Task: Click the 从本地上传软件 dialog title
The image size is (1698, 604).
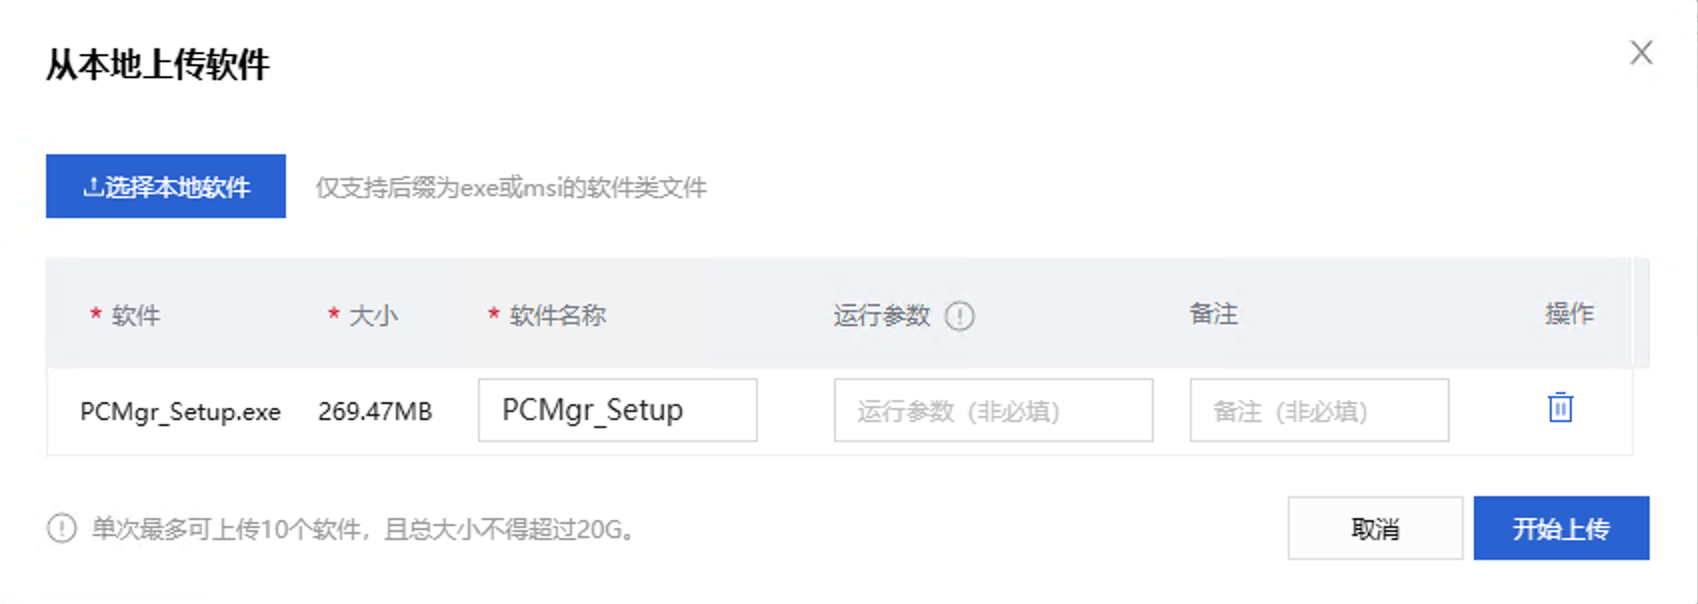Action: tap(158, 65)
